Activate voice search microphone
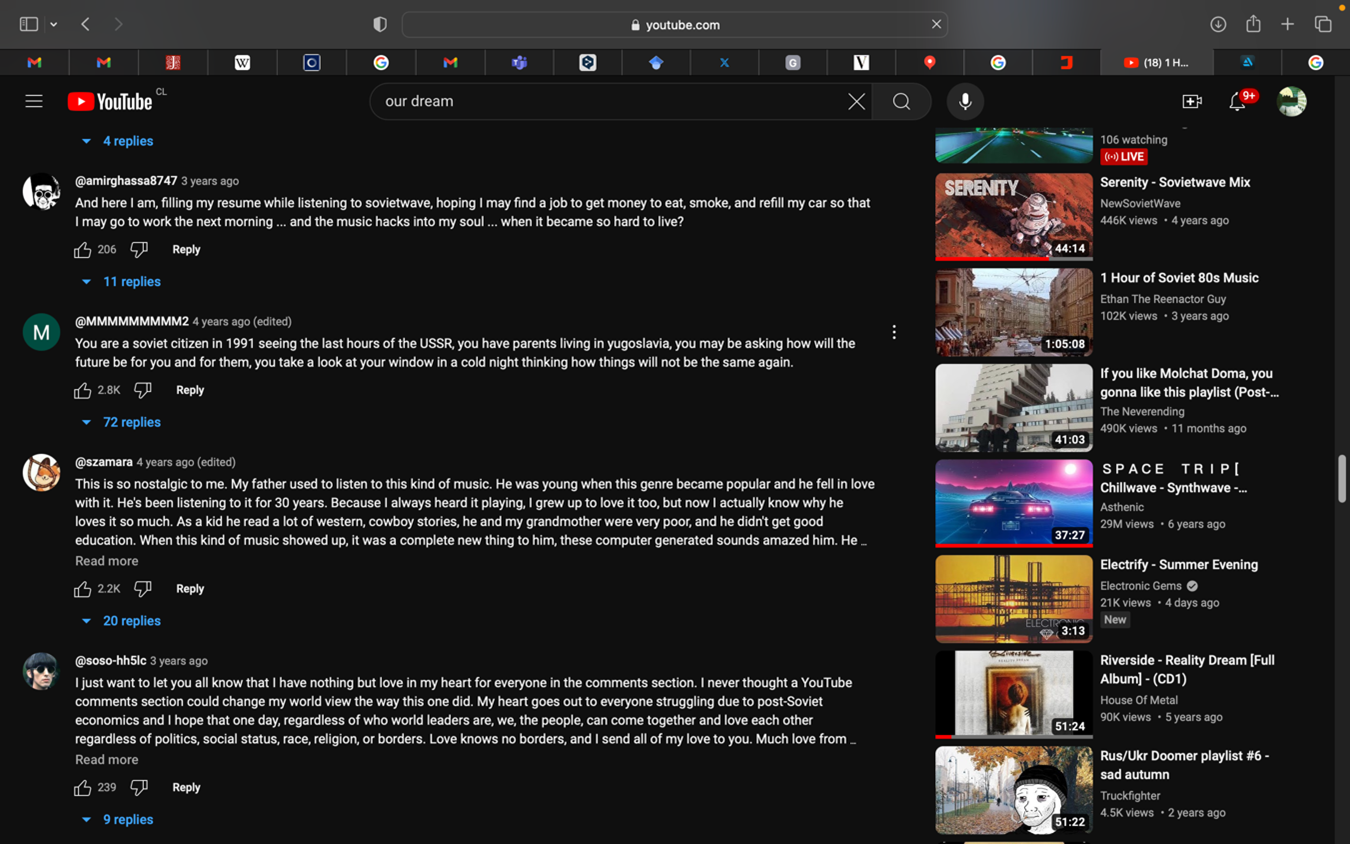Screen dimensions: 1350x844 (965, 101)
